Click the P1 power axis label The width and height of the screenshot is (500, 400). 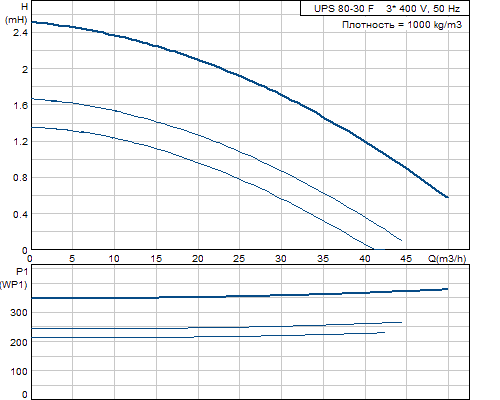[x=14, y=278]
